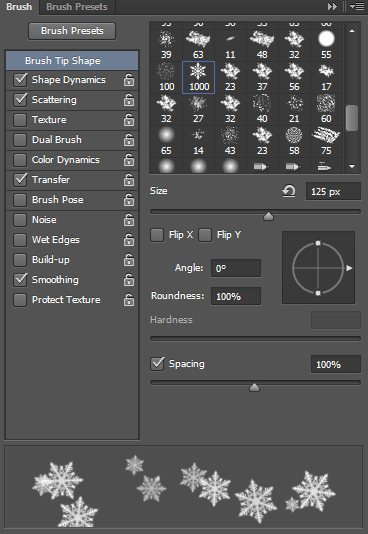
Task: Select the textured brush tip labeled 60
Action: pyautogui.click(x=326, y=109)
